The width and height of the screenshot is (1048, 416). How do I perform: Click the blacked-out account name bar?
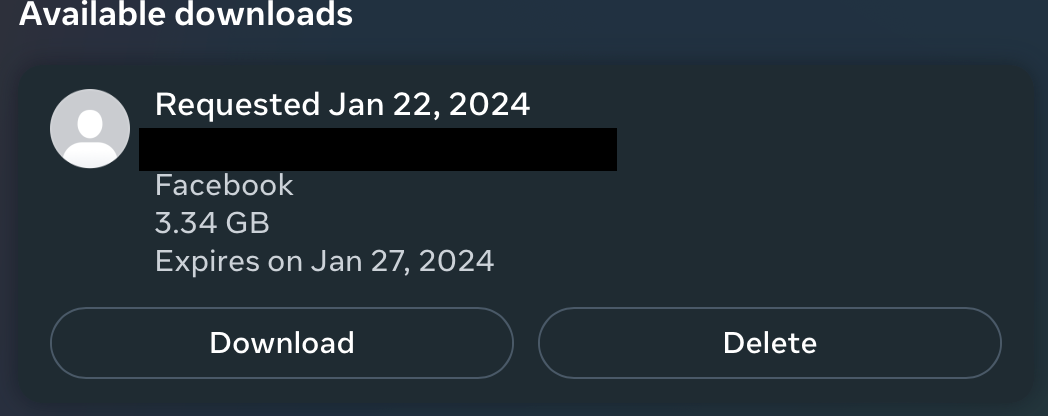point(378,149)
